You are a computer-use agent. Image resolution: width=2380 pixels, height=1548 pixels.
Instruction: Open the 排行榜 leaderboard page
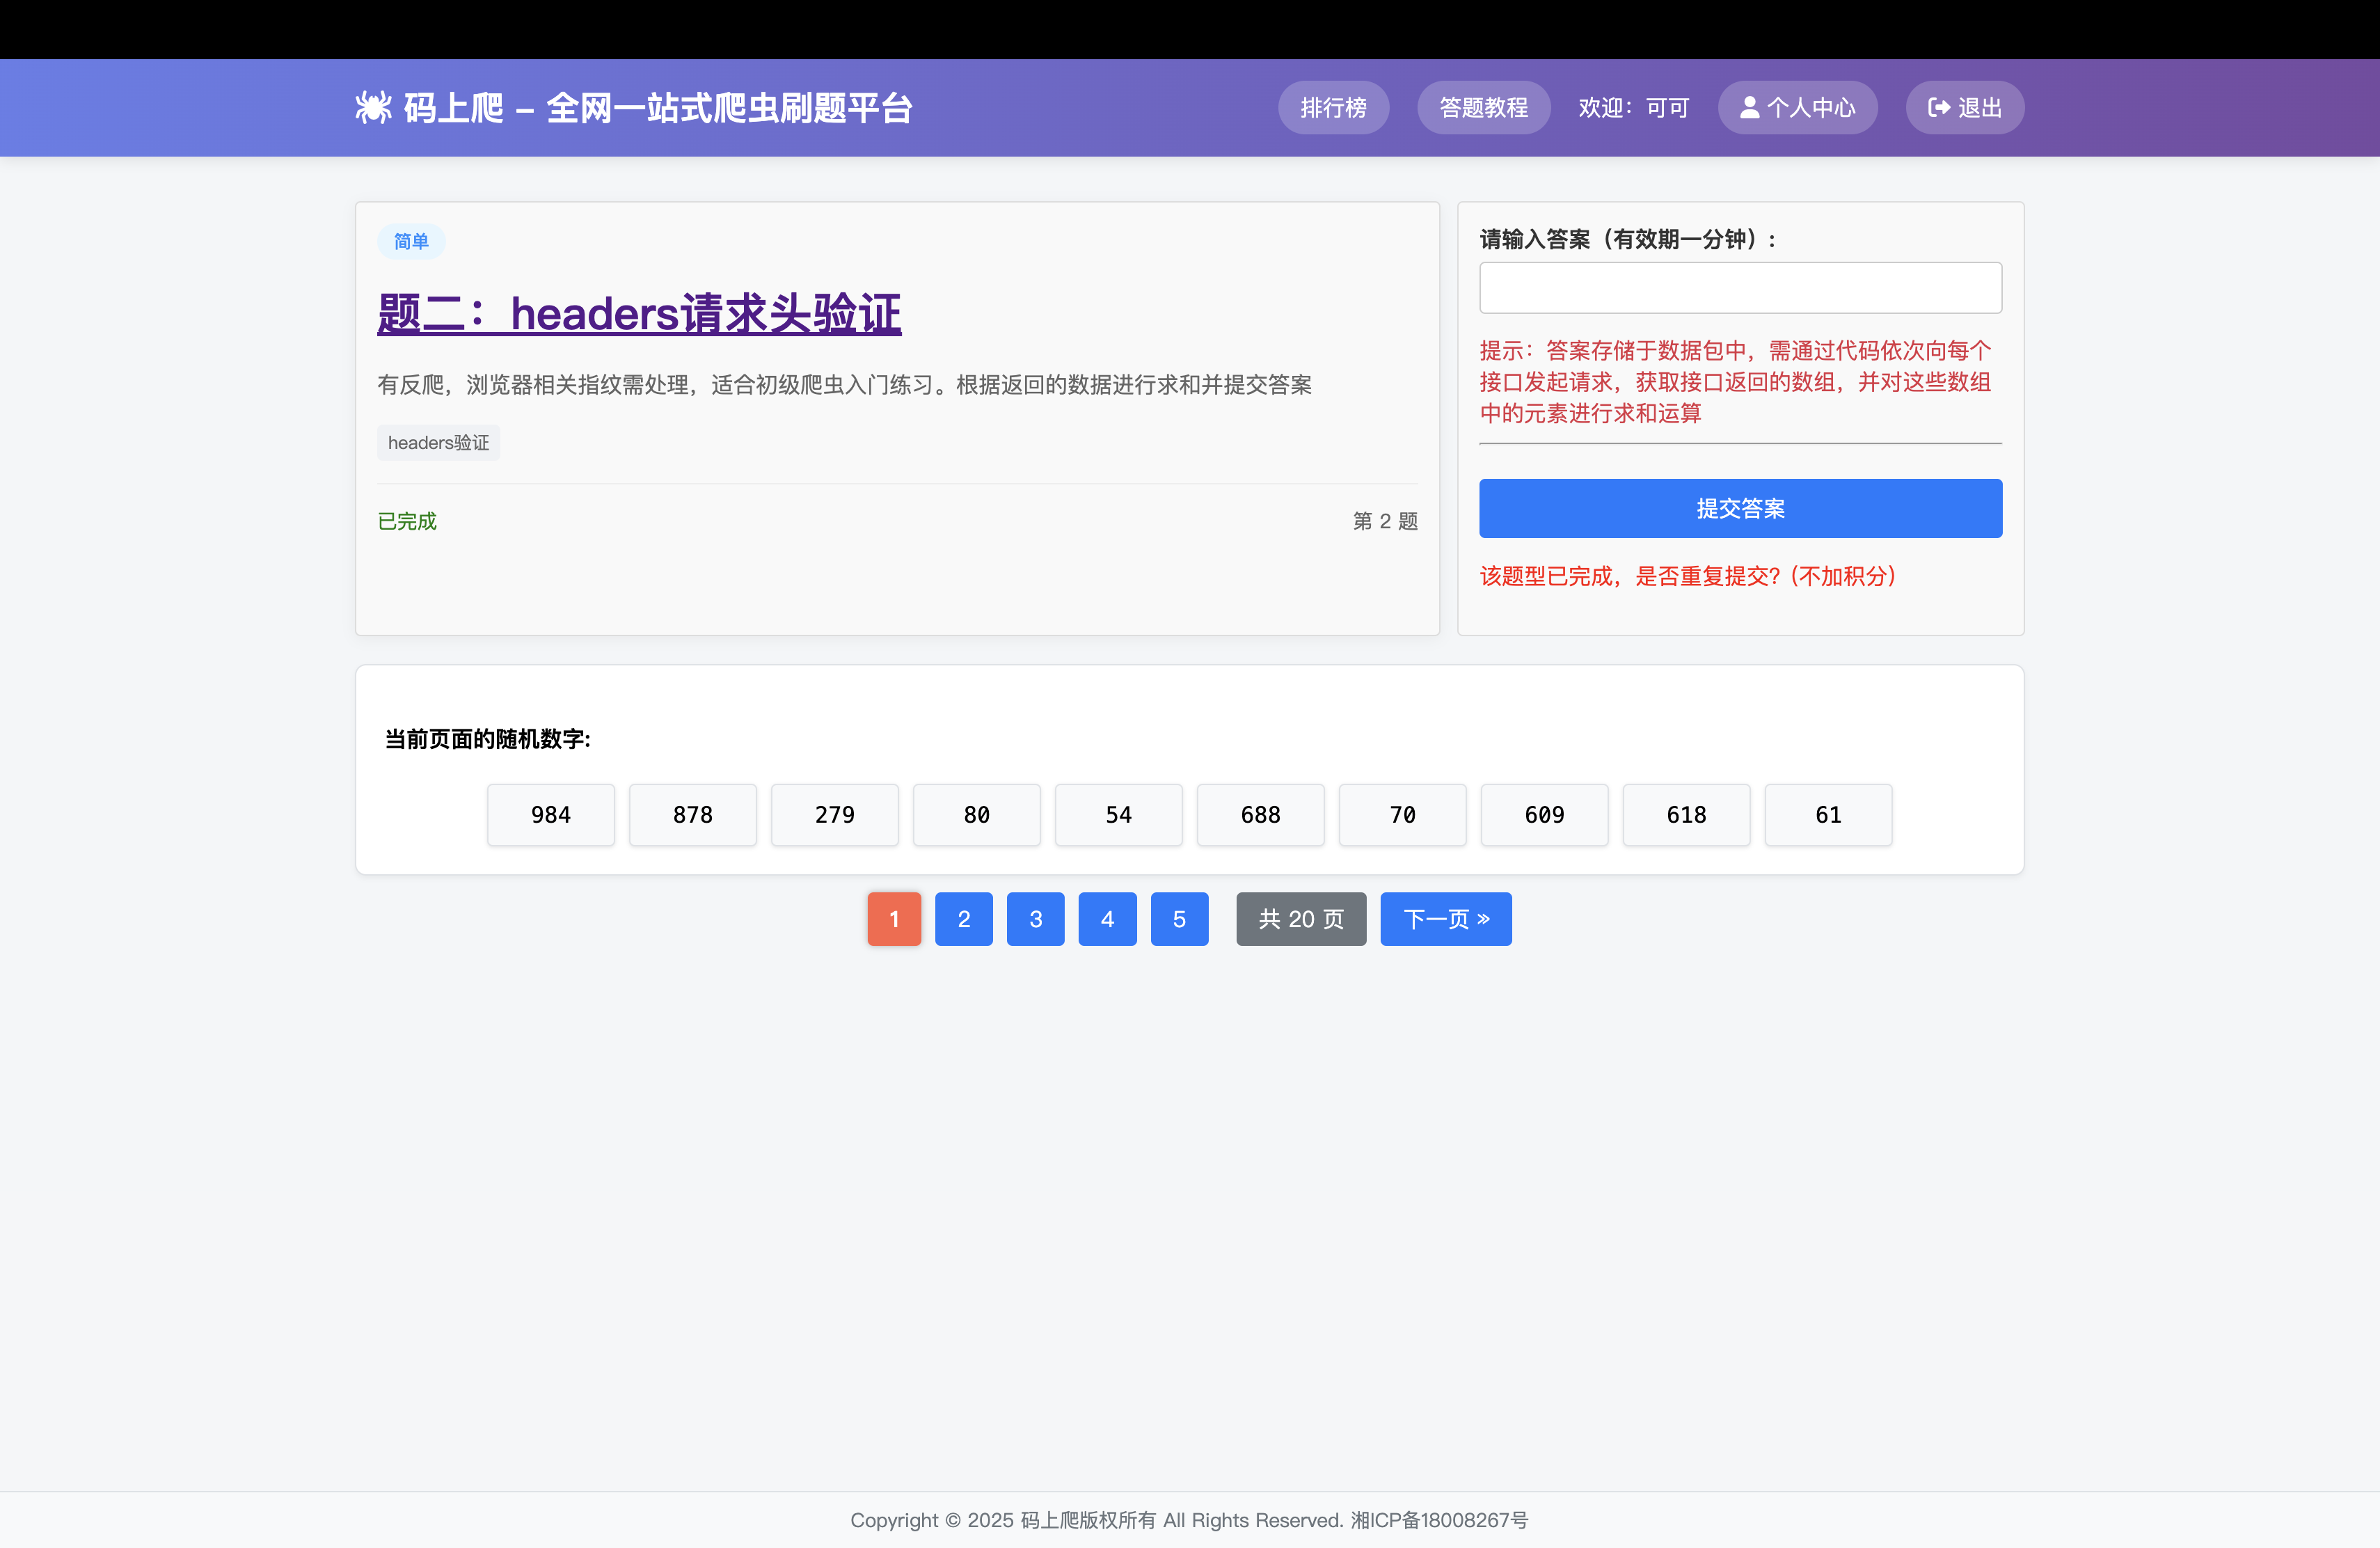(1332, 108)
